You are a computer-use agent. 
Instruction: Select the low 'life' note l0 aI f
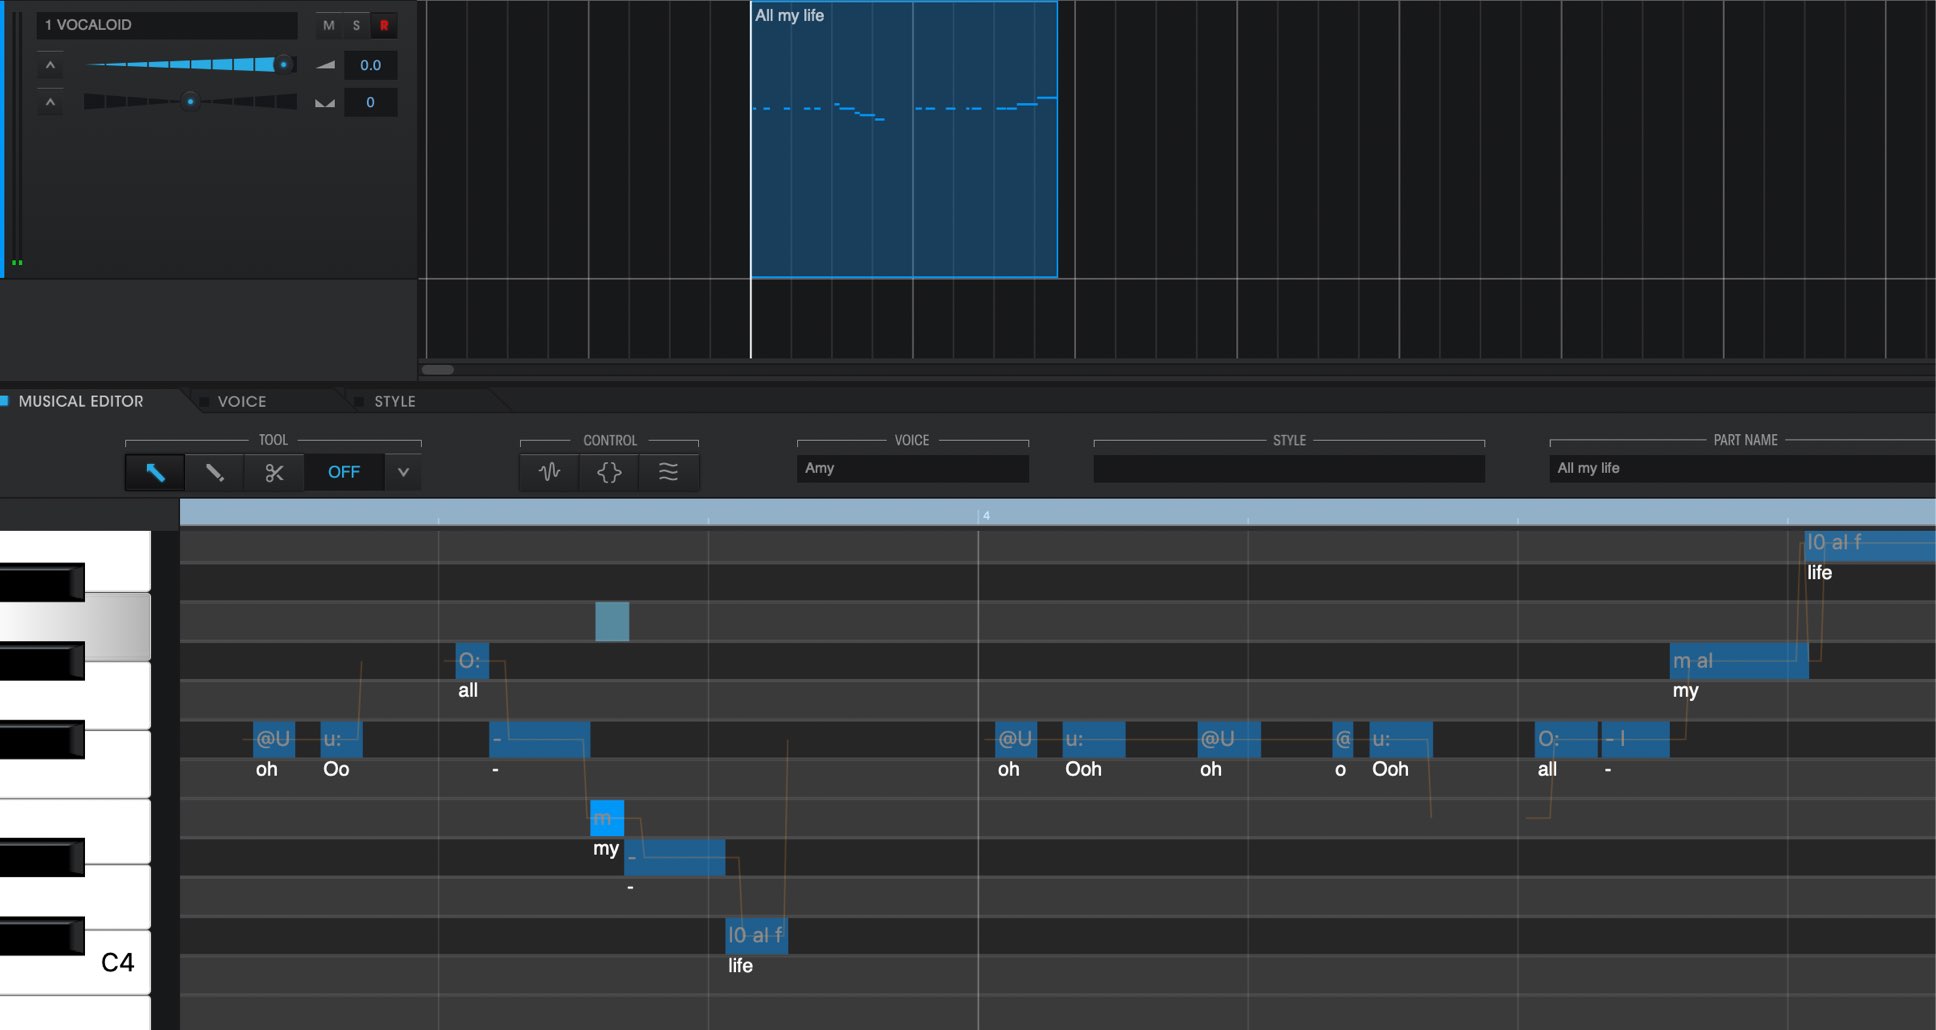[x=756, y=935]
